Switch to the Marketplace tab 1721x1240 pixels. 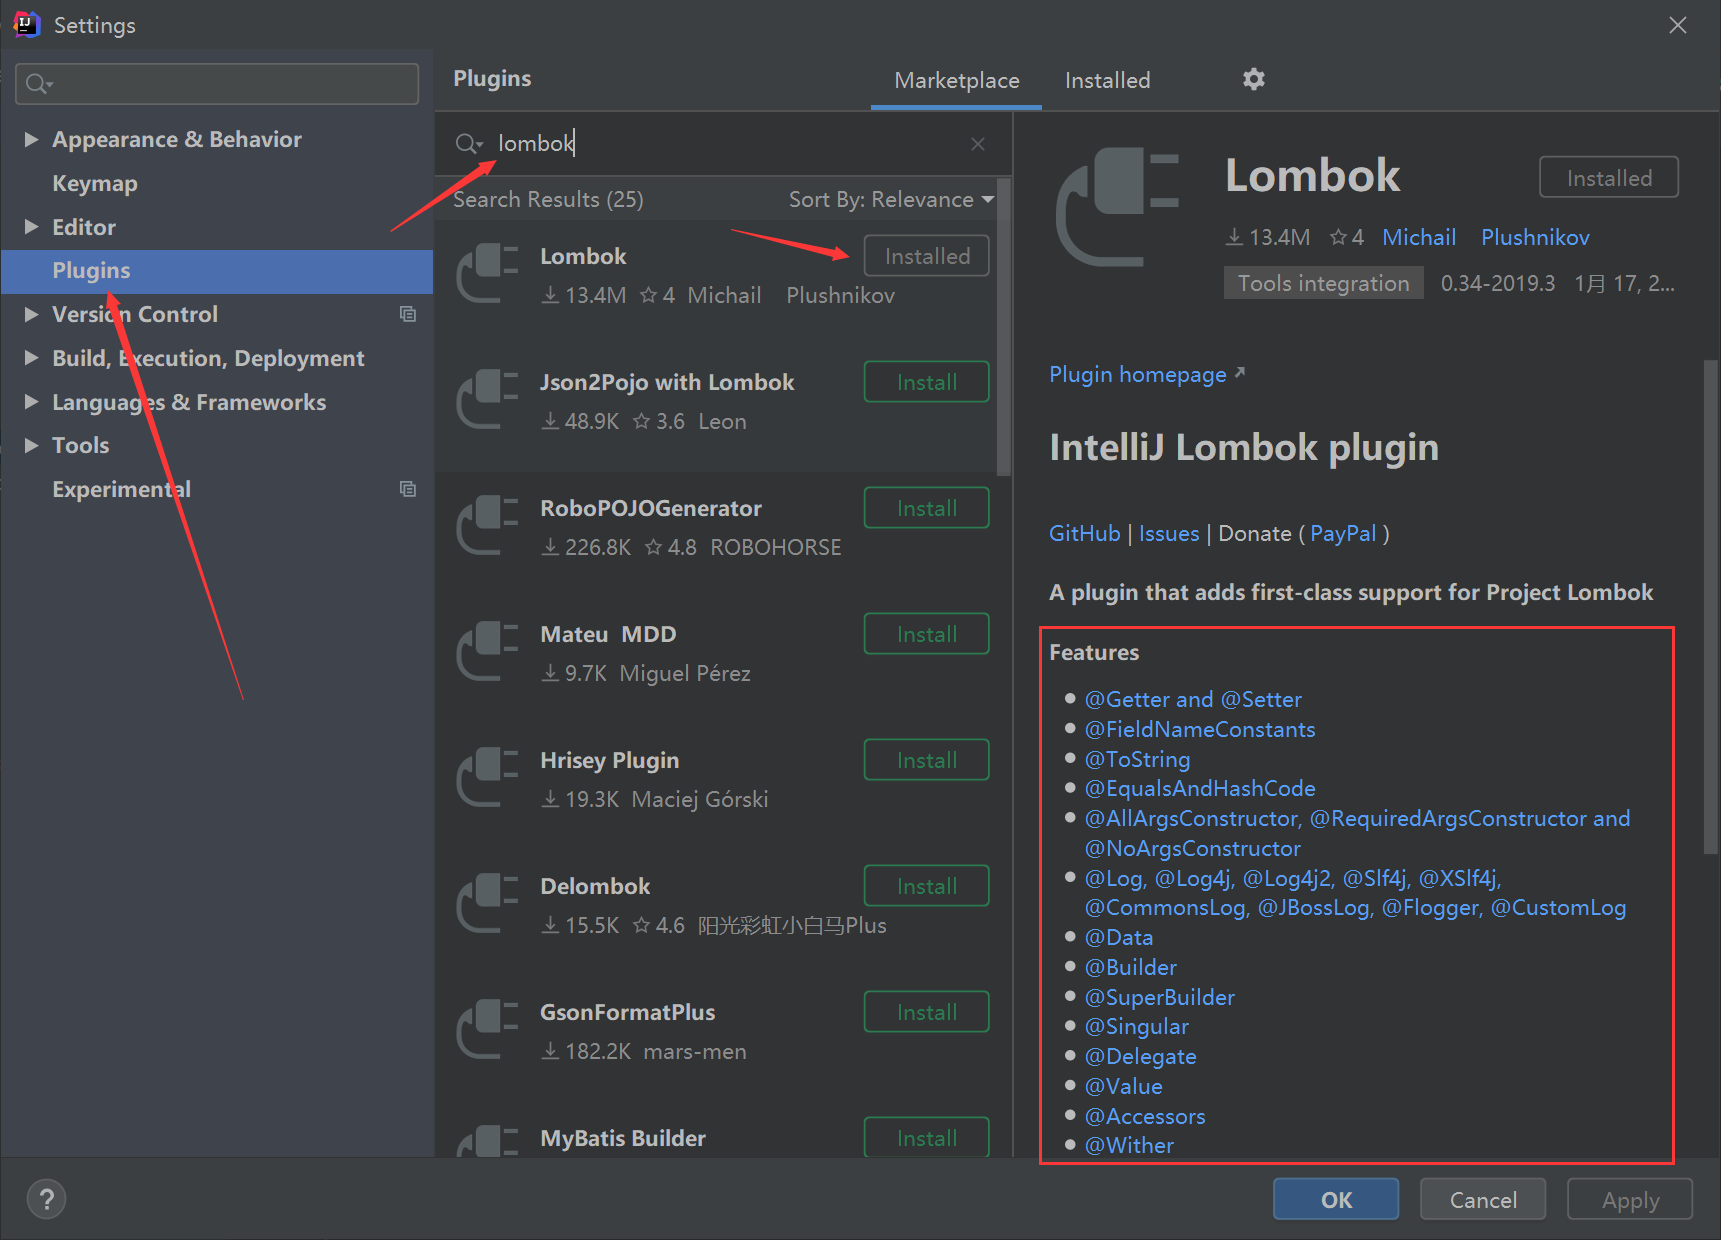click(x=957, y=80)
